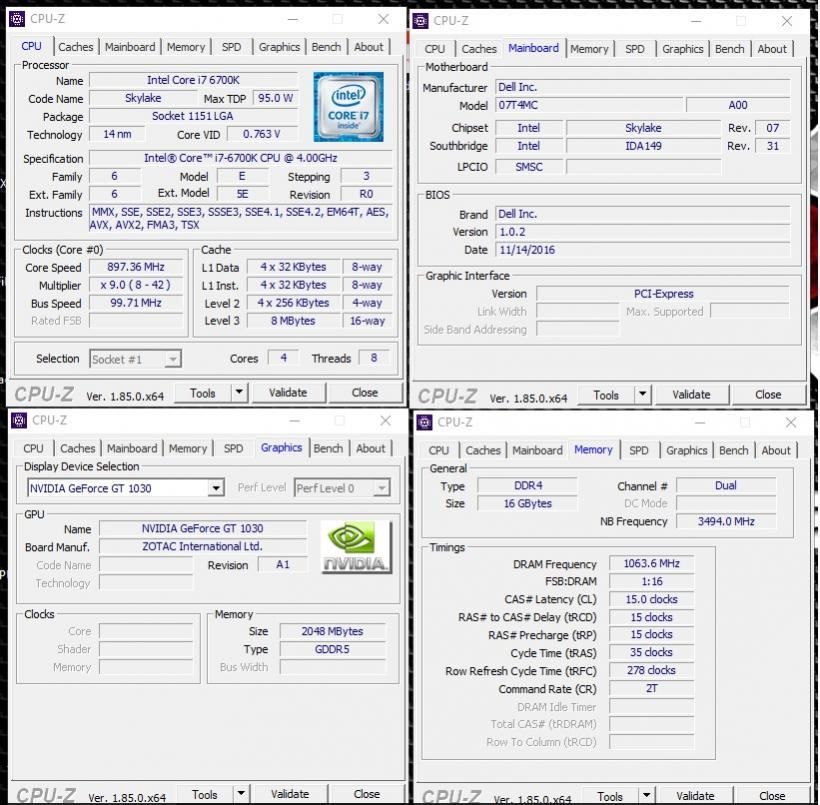Image resolution: width=820 pixels, height=805 pixels.
Task: Select Bench tab in Graphics window
Action: pyautogui.click(x=328, y=448)
